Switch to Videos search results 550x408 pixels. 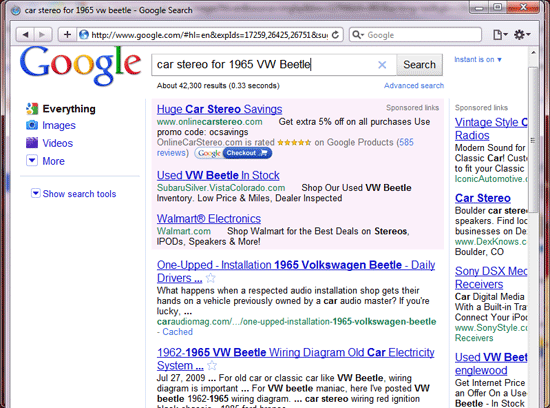pos(58,143)
